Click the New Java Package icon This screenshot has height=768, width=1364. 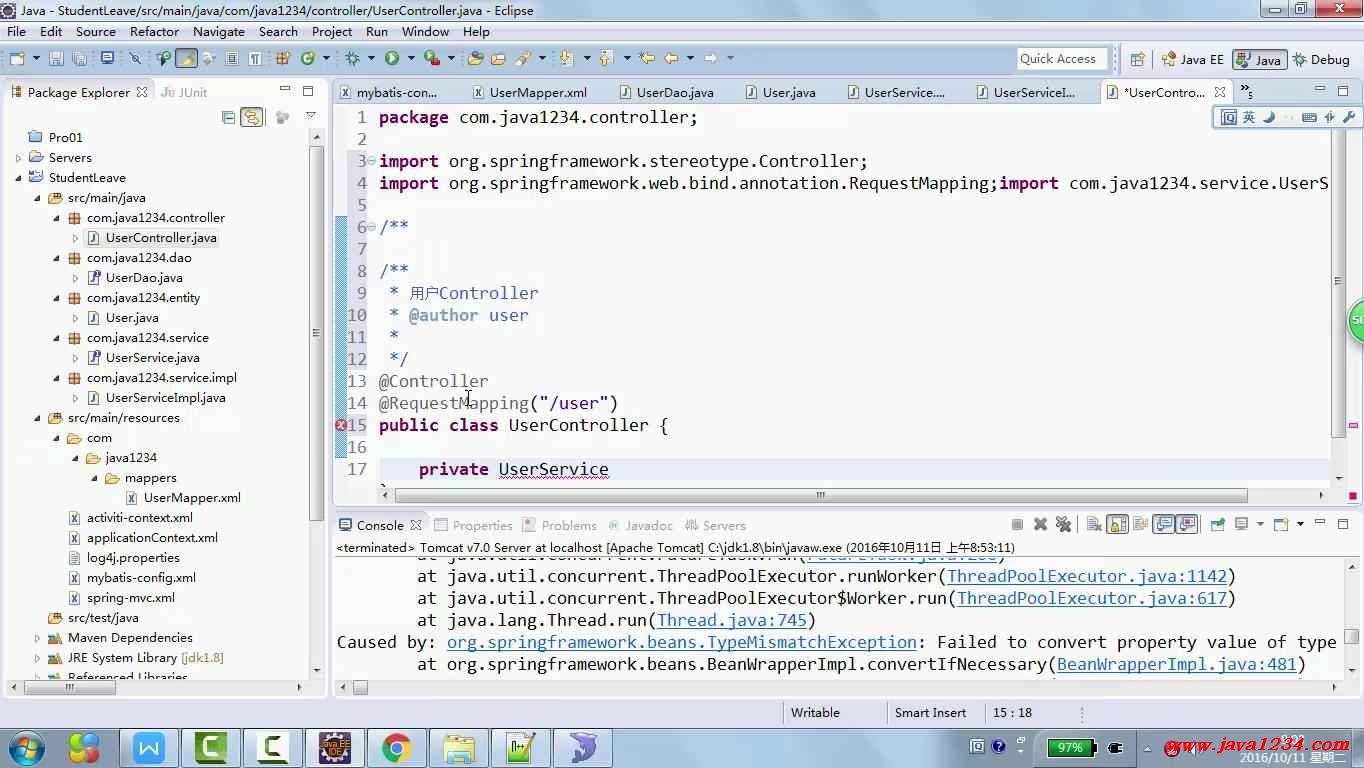pos(283,58)
